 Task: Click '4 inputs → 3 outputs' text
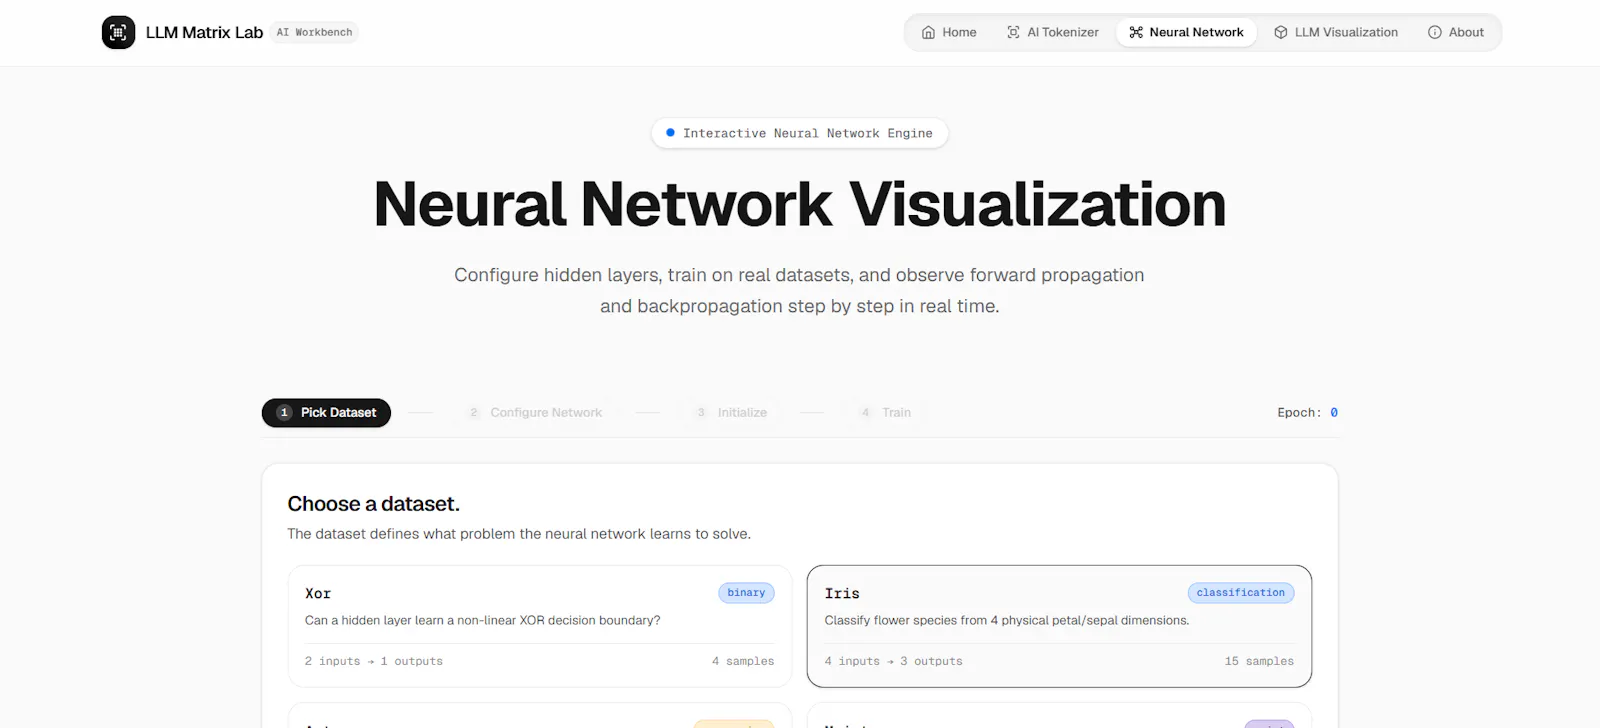(x=893, y=661)
